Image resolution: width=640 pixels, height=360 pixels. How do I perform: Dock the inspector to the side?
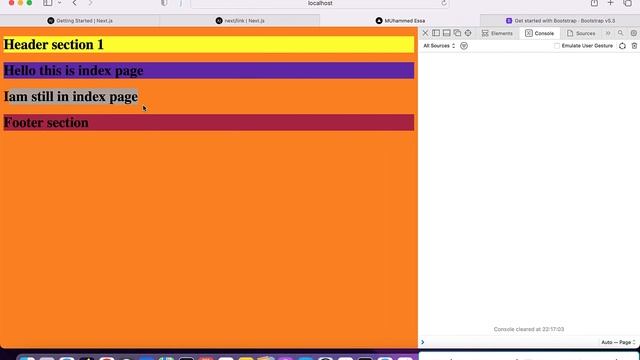[x=436, y=33]
